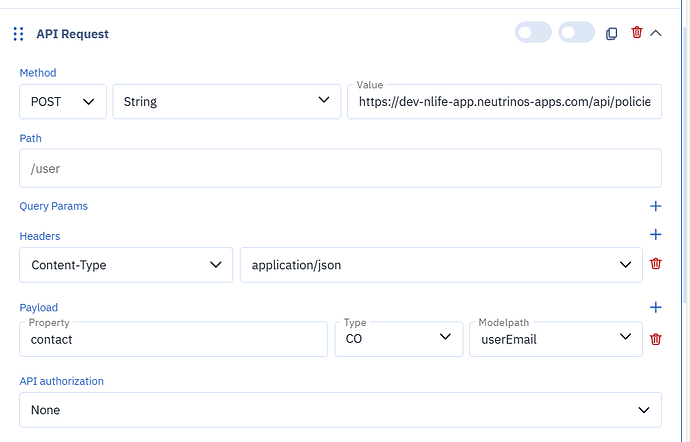Add a new payload property

[x=656, y=307]
